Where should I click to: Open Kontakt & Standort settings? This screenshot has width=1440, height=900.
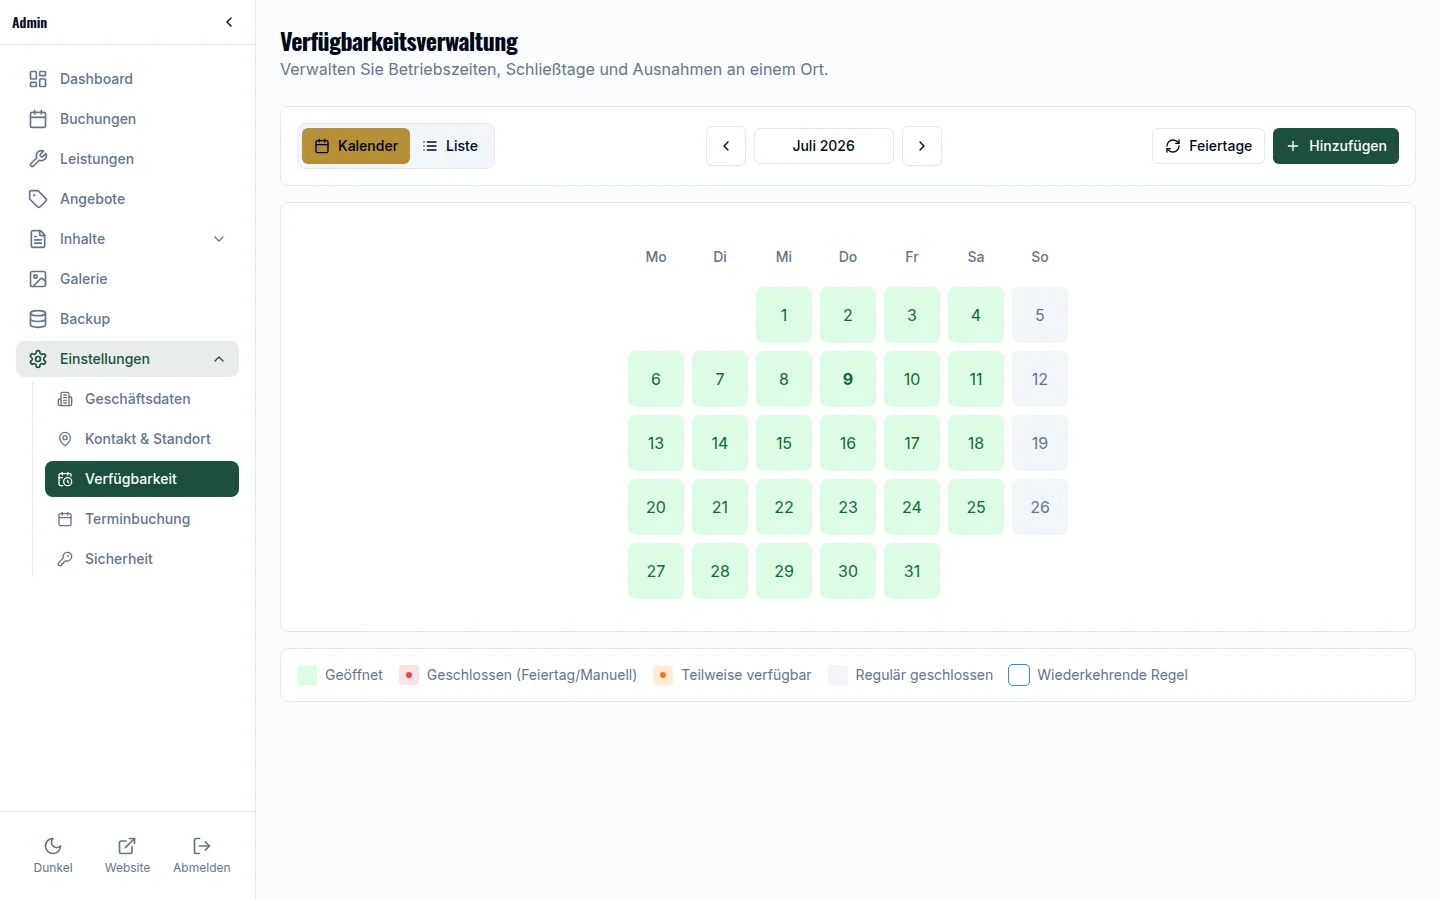pos(142,439)
